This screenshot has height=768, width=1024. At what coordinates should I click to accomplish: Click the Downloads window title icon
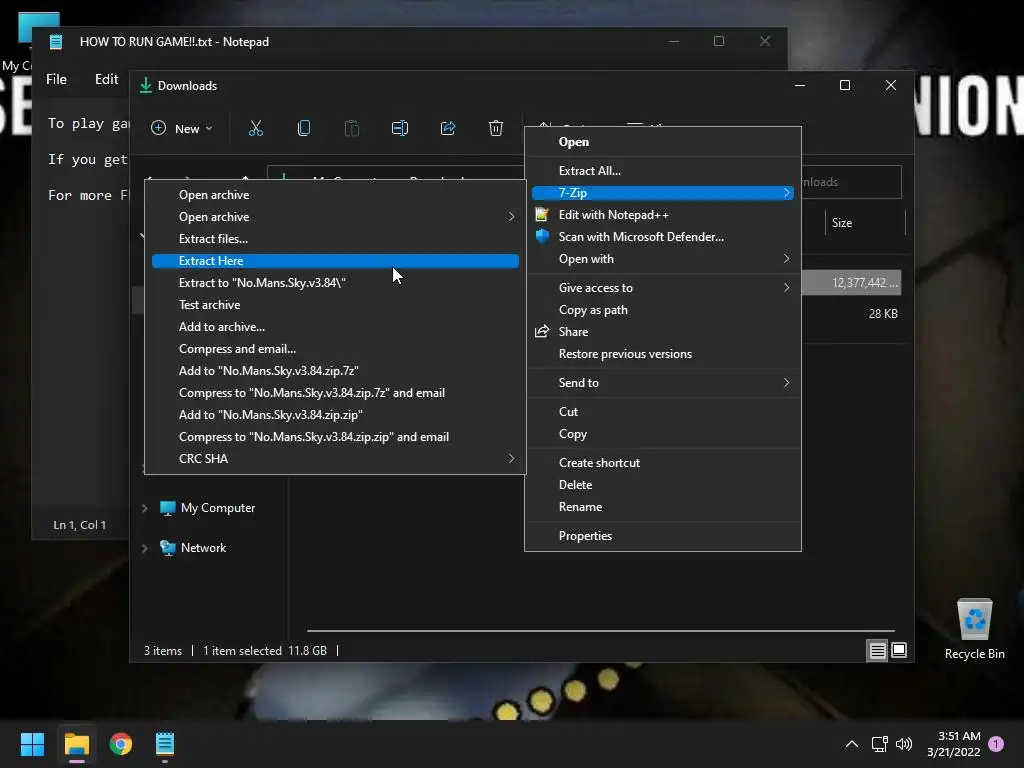click(146, 86)
